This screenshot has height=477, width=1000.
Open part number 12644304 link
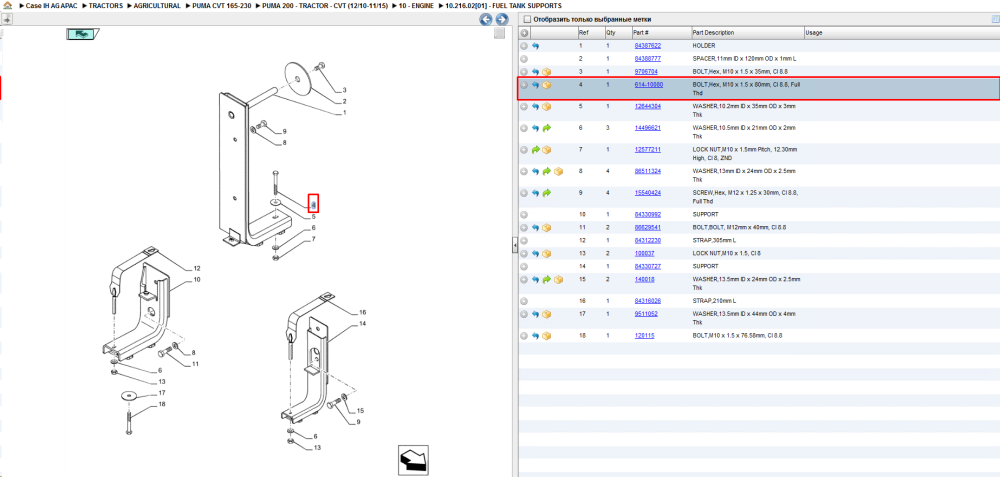click(647, 106)
